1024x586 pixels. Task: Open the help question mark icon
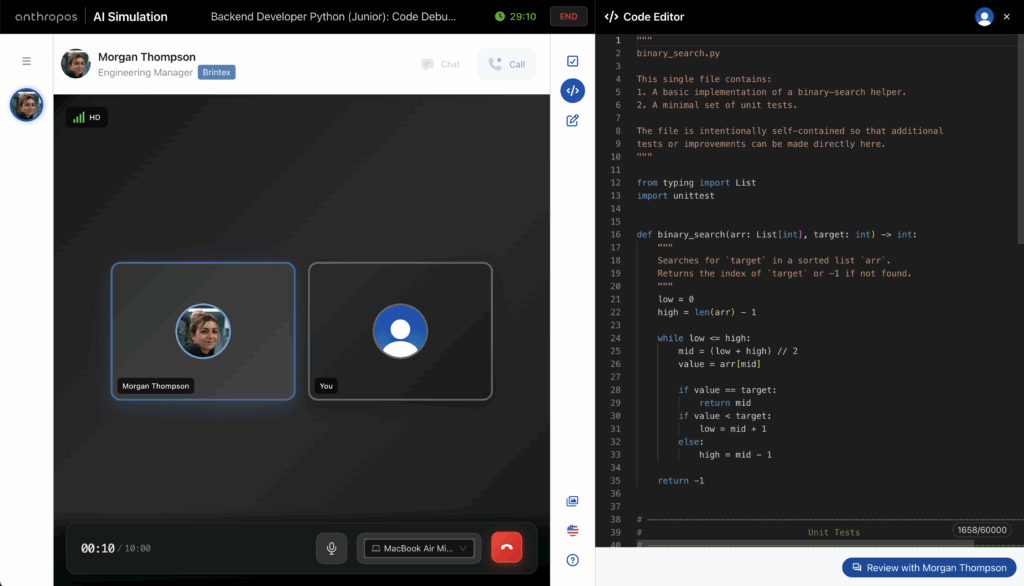click(x=572, y=561)
